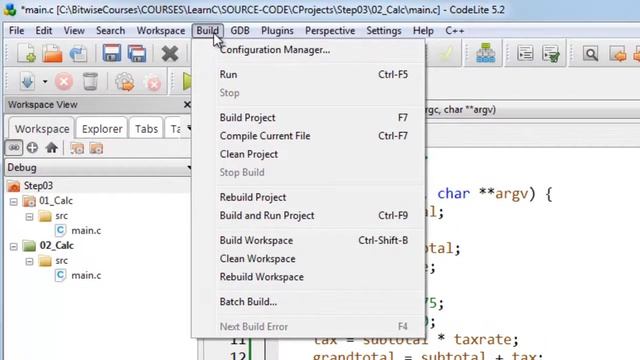
Task: Switch to the Explorer tab
Action: [102, 129]
